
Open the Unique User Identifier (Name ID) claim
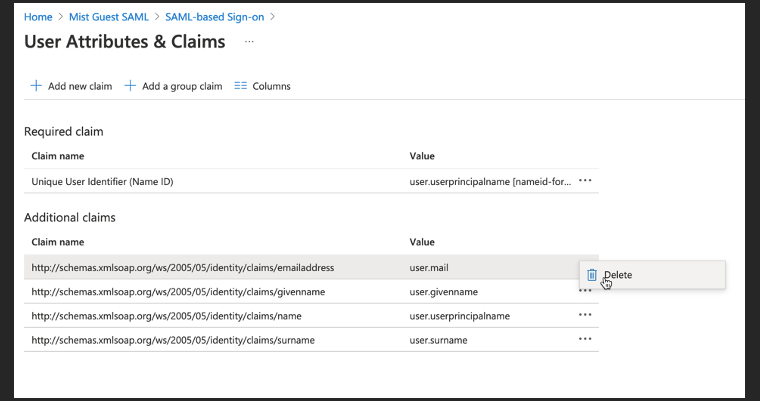pyautogui.click(x=110, y=181)
